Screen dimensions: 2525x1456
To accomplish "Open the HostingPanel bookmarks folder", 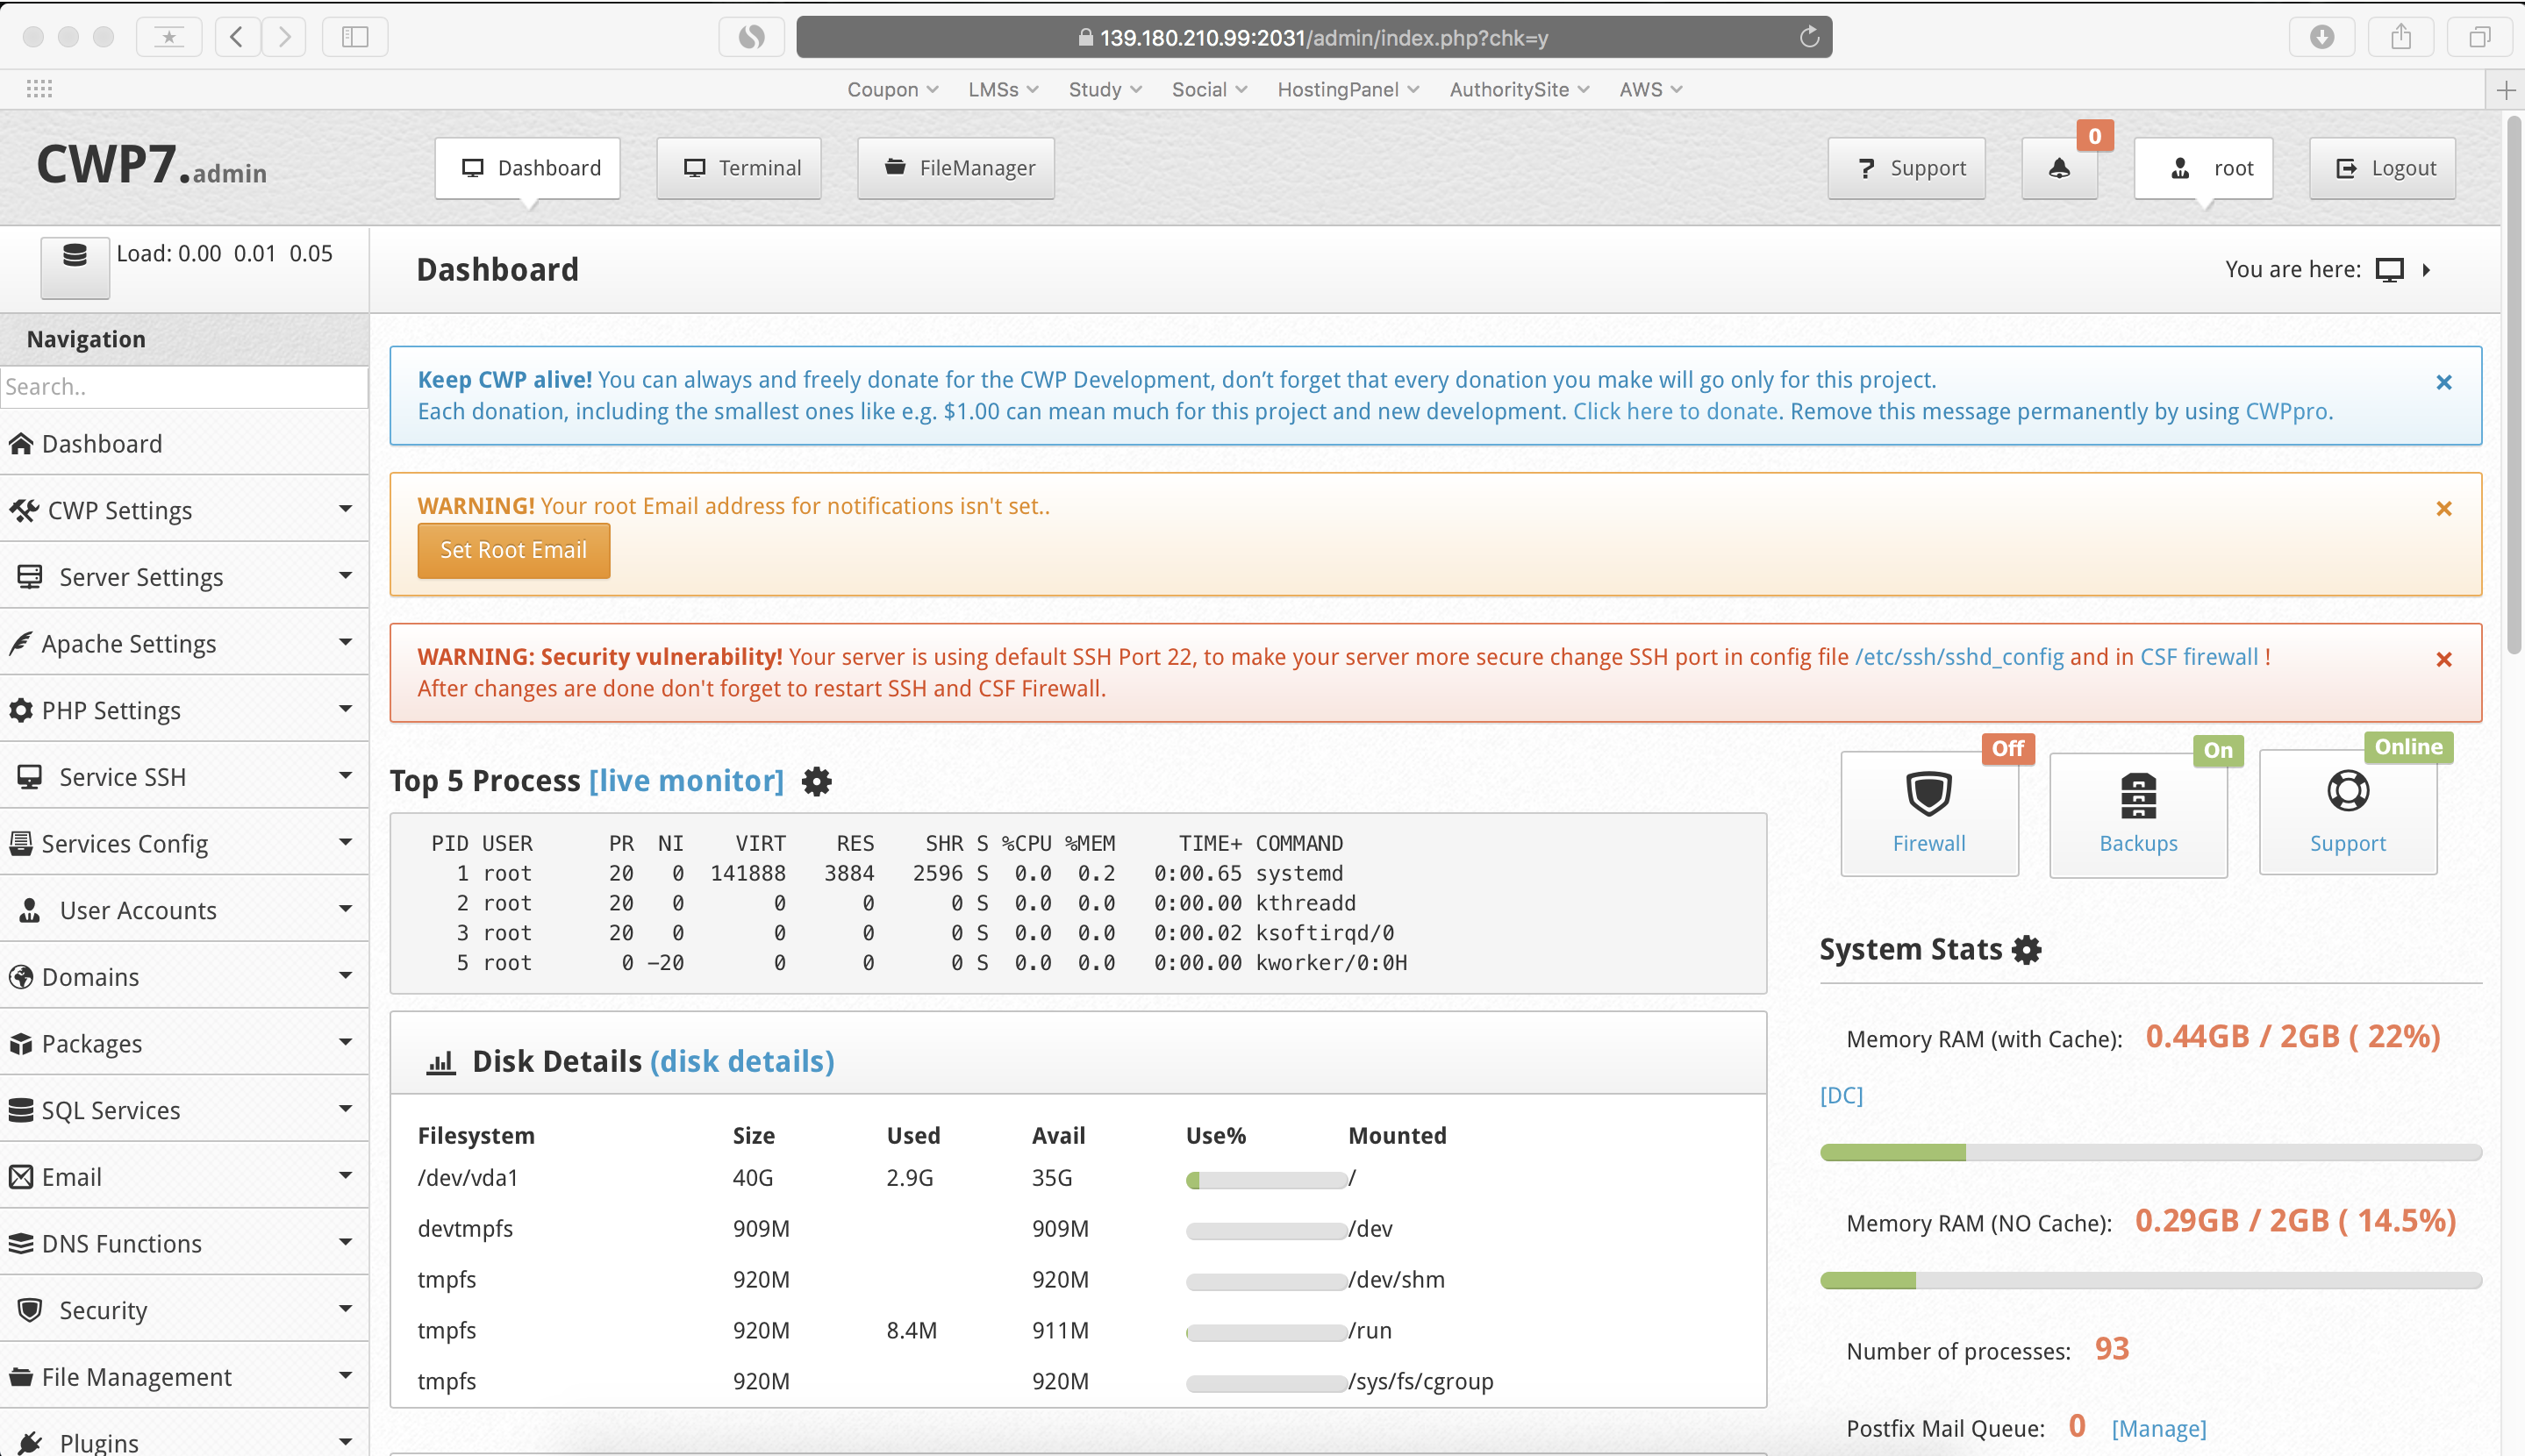I will tap(1347, 90).
